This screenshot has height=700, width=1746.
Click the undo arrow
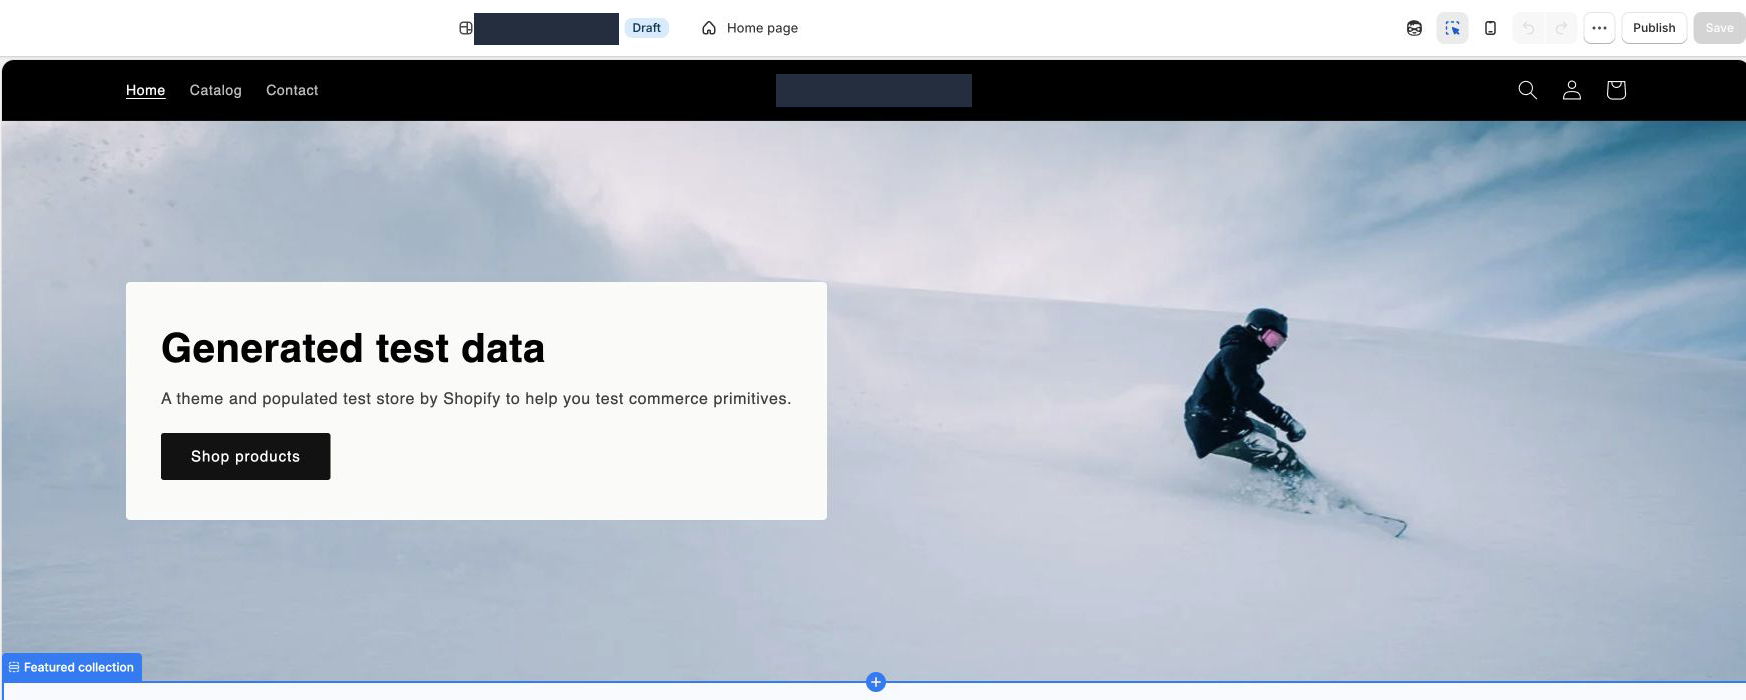(x=1528, y=28)
